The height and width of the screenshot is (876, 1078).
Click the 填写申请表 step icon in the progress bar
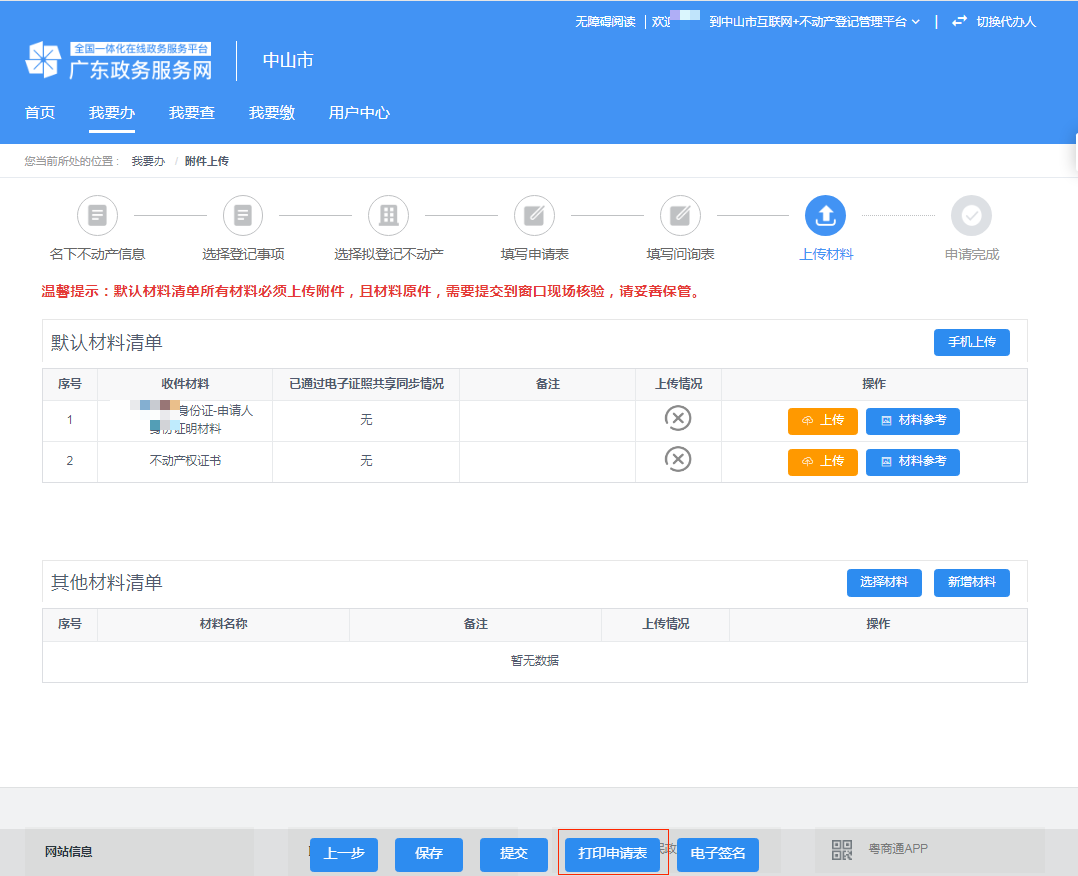[x=533, y=215]
